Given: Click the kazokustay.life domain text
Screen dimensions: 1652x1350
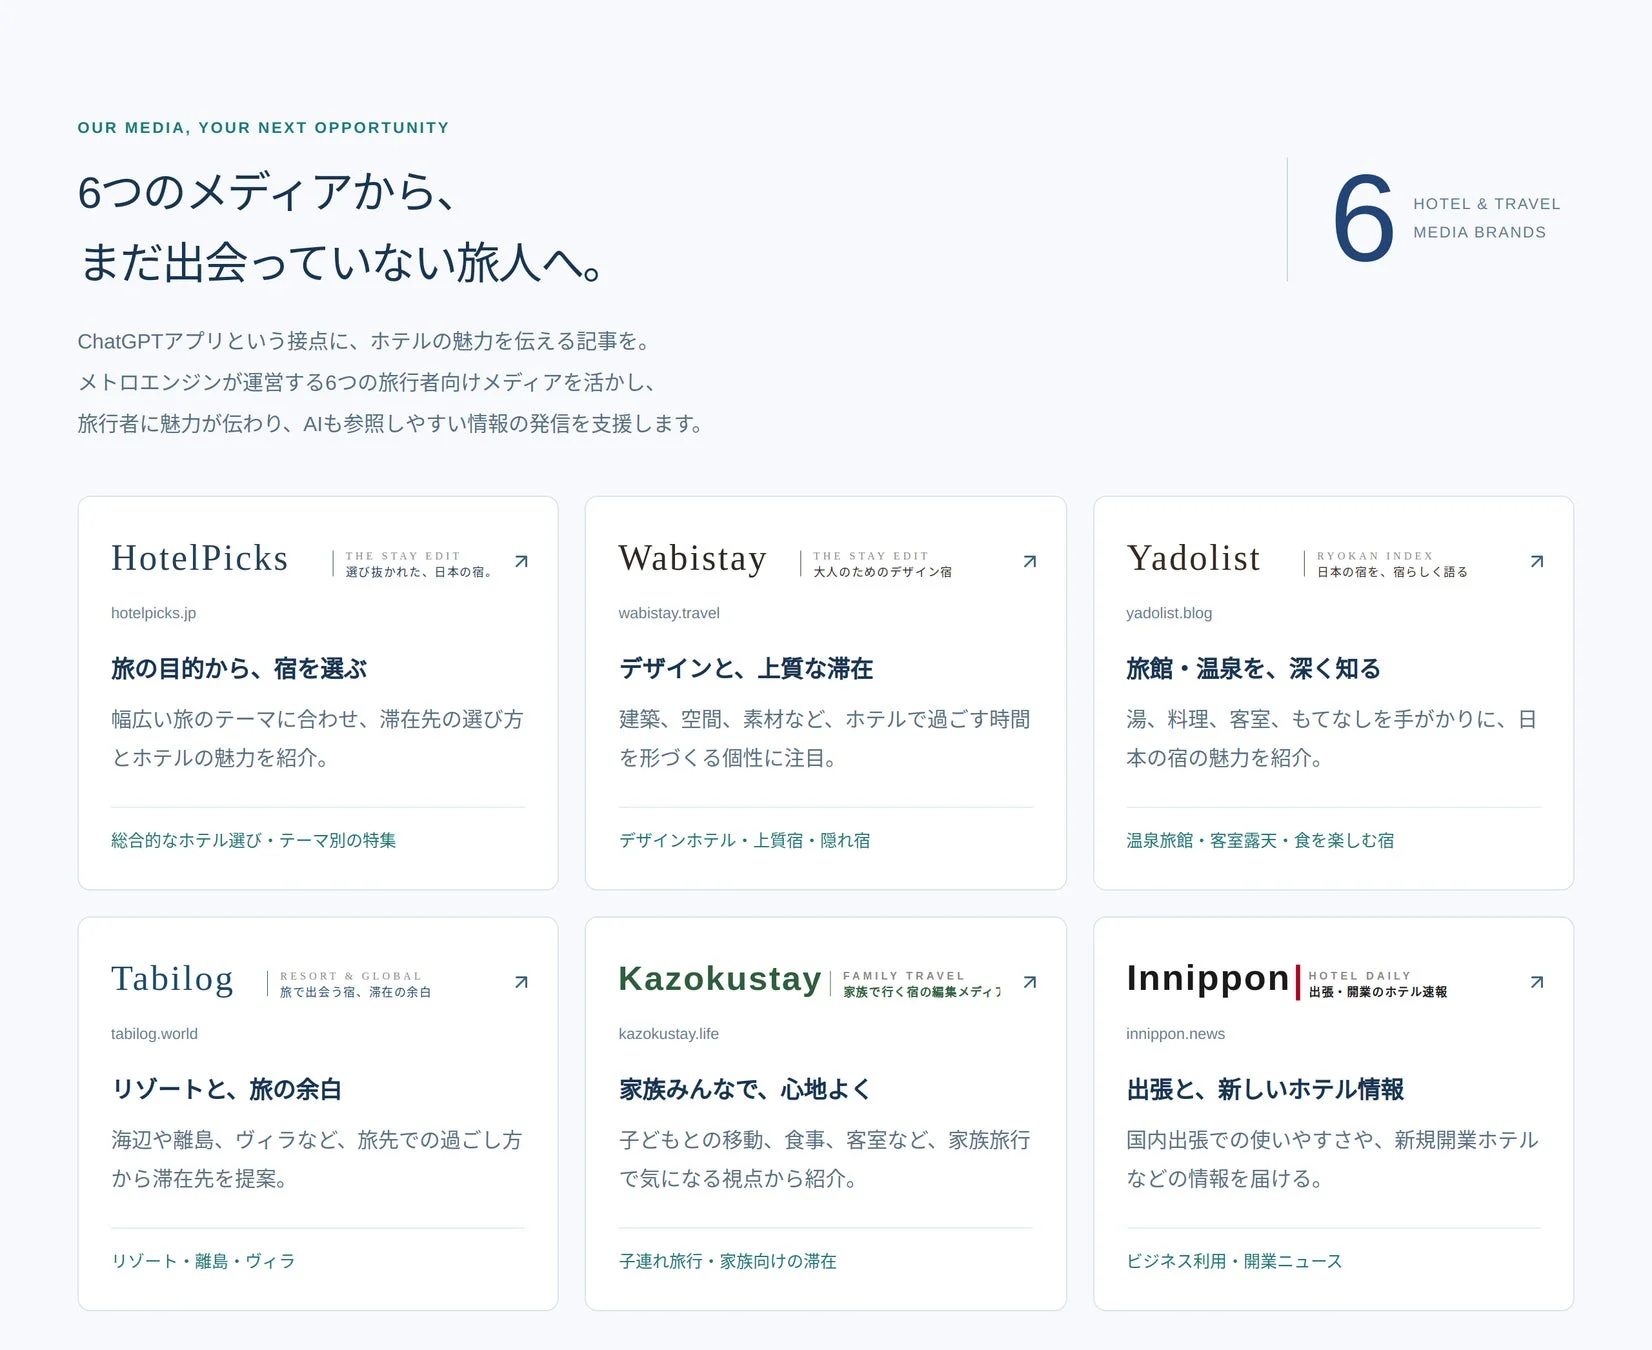Looking at the screenshot, I should click(669, 1034).
